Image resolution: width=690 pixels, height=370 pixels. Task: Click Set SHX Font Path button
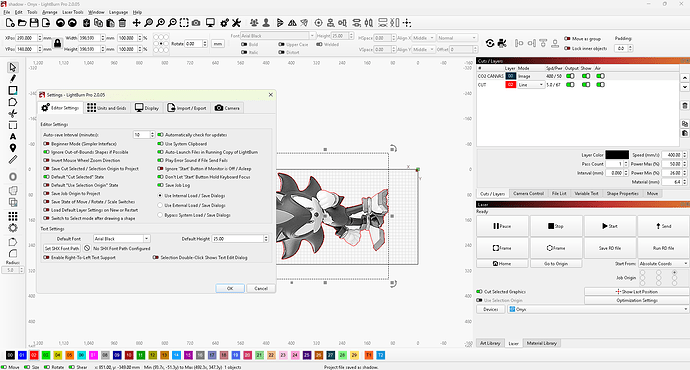[x=62, y=248]
